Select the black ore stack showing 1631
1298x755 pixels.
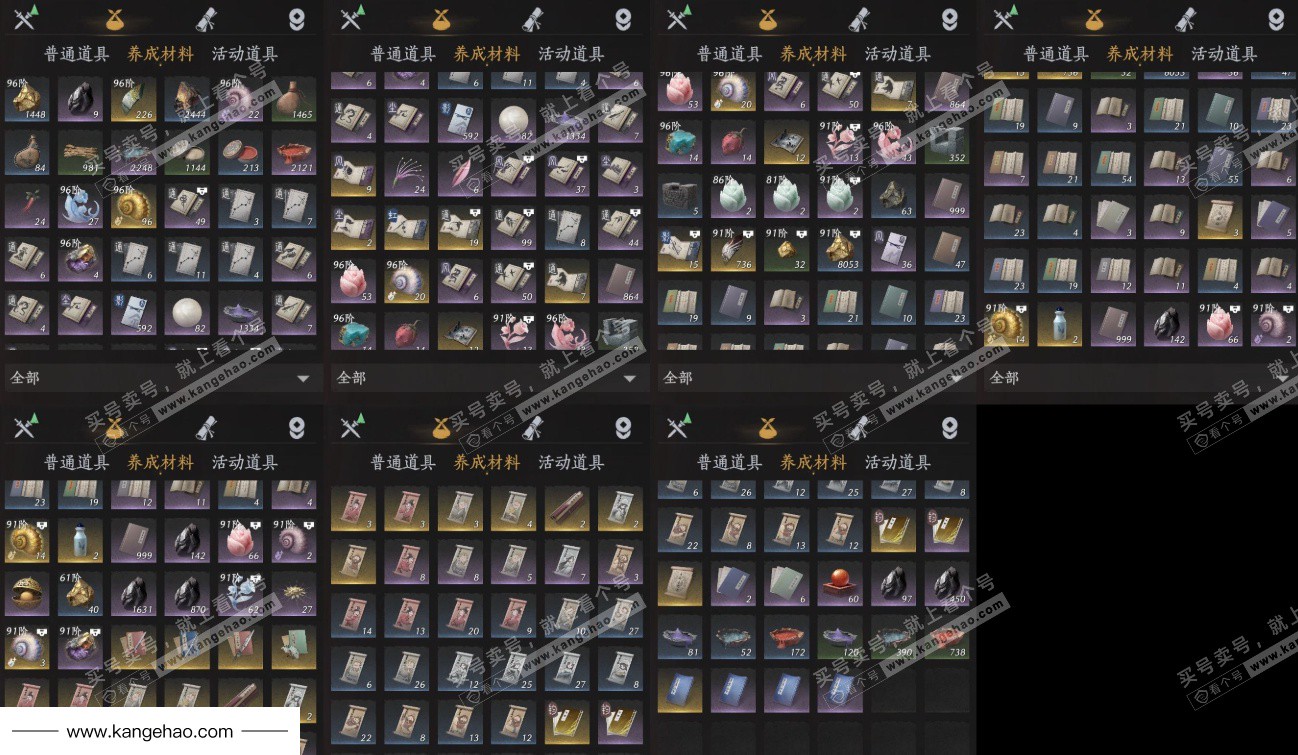pyautogui.click(x=134, y=592)
